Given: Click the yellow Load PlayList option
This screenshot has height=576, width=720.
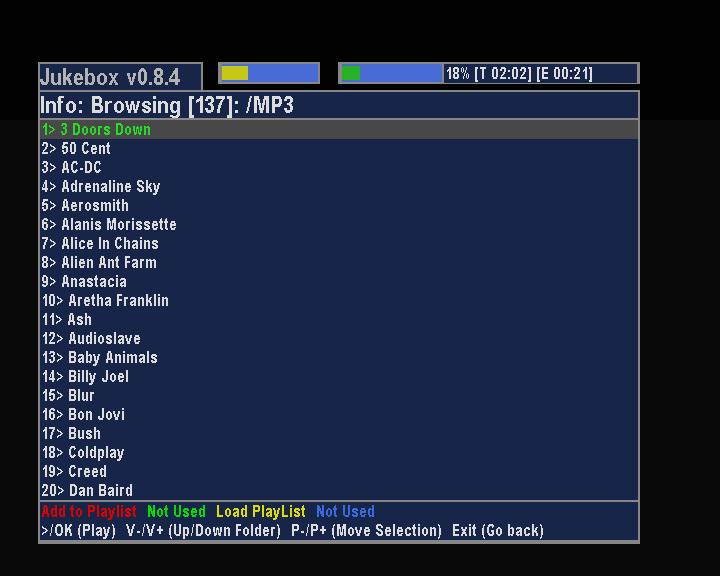Looking at the screenshot, I should coord(260,511).
